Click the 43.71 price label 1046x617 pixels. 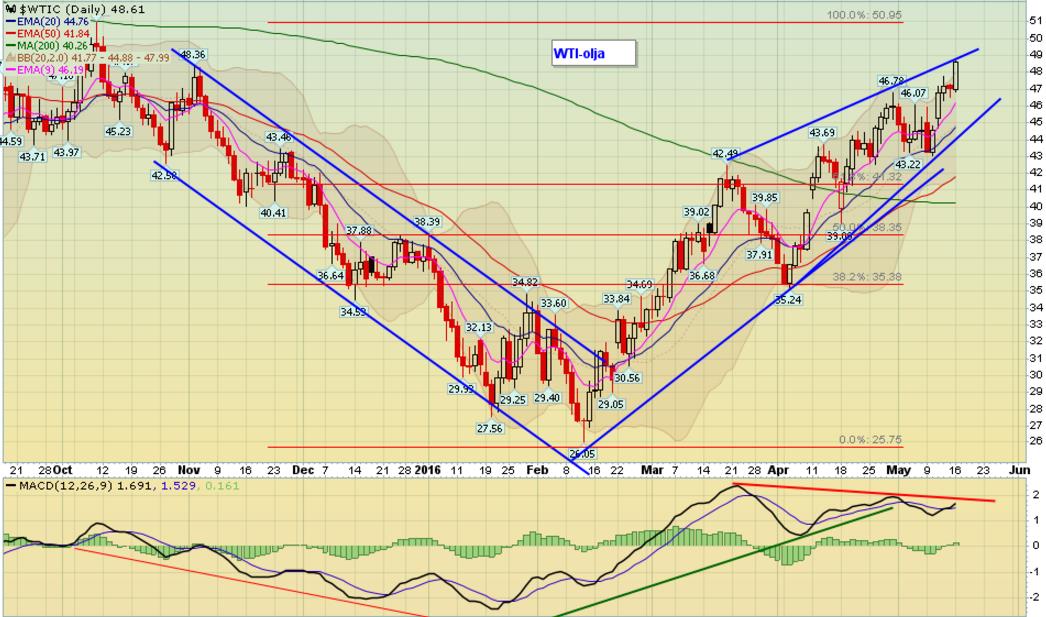coord(32,157)
